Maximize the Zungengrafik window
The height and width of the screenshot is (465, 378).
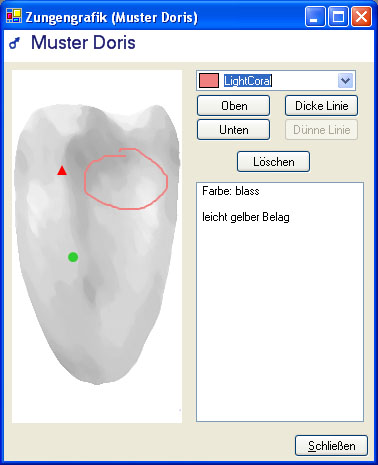339,16
